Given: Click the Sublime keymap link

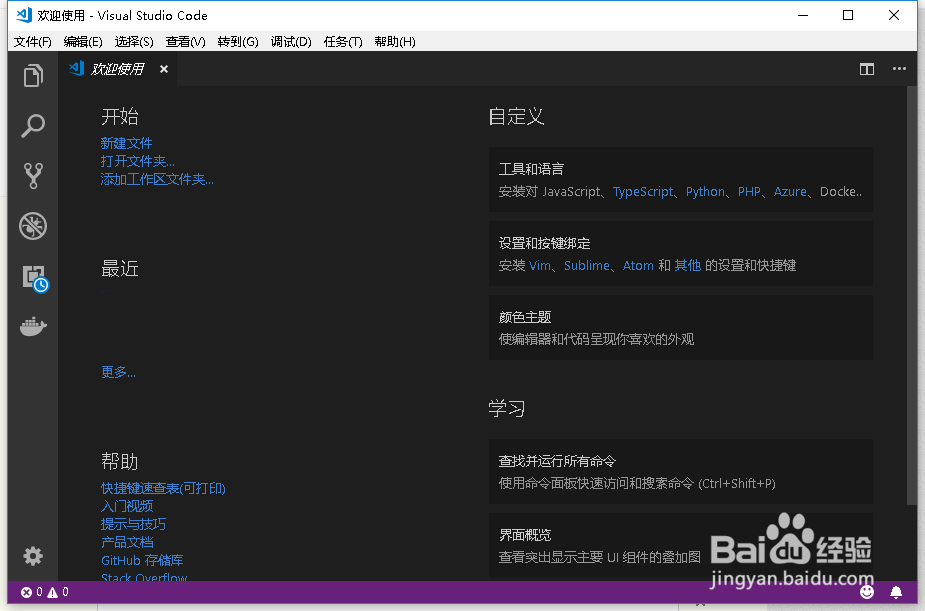Looking at the screenshot, I should pos(587,265).
